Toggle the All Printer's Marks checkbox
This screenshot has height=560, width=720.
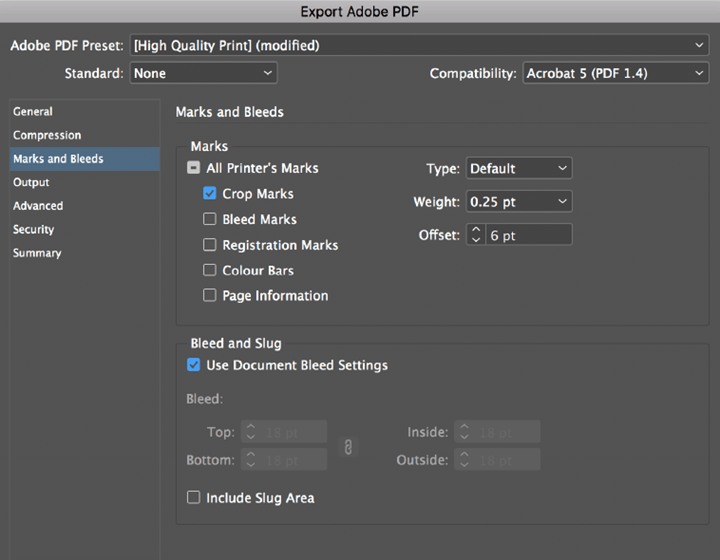point(193,169)
